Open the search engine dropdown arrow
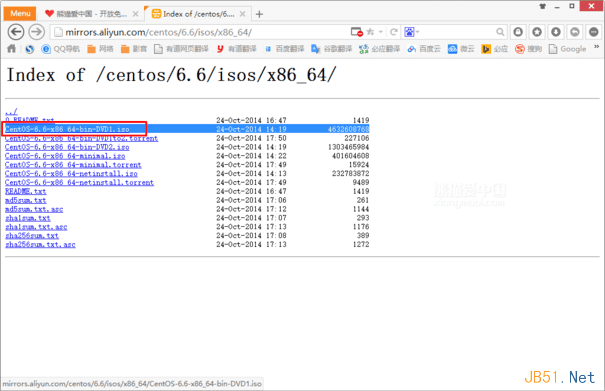Viewport: 605px width, 391px height. pyautogui.click(x=417, y=32)
